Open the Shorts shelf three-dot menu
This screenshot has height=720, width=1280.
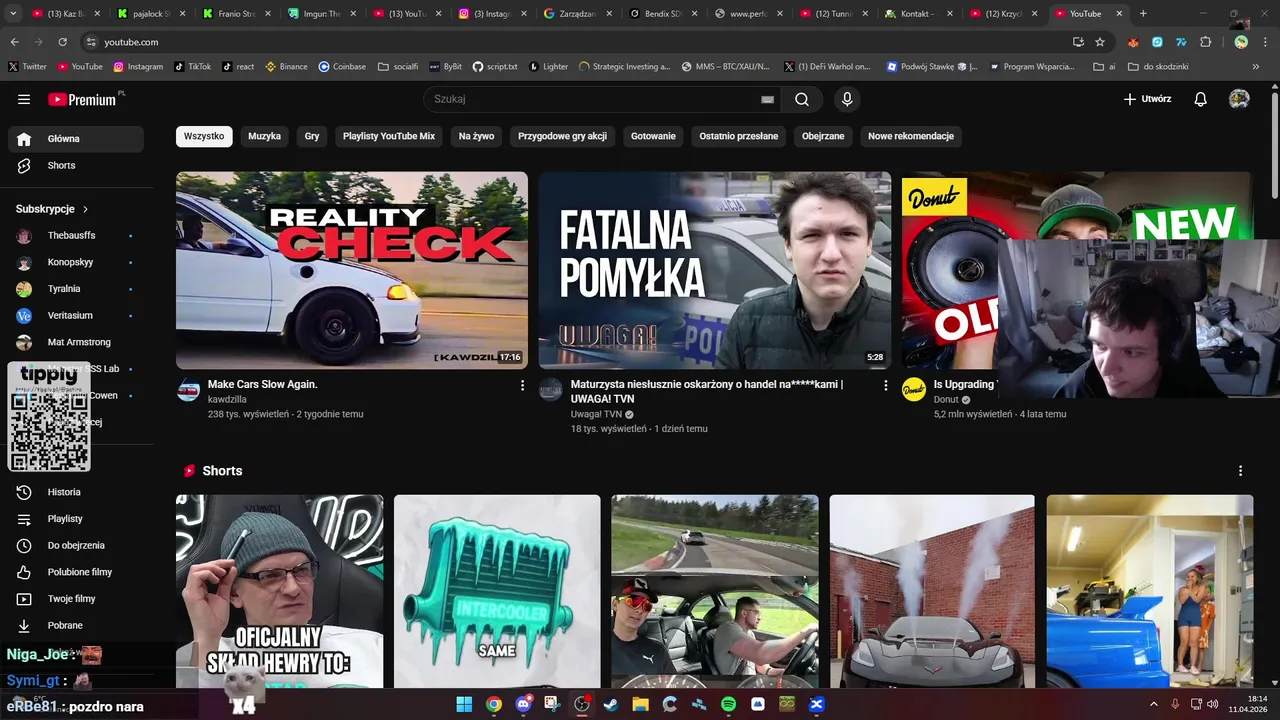[1240, 471]
